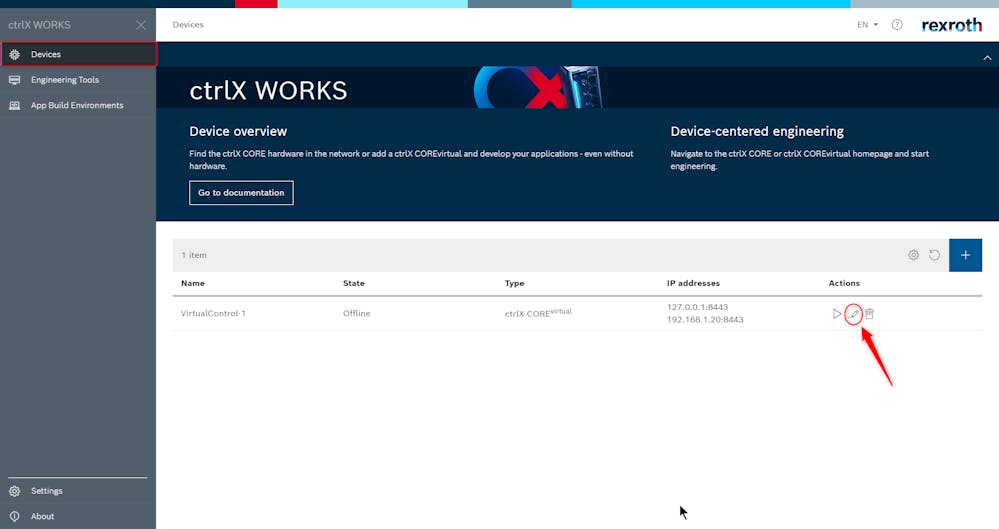999x529 pixels.
Task: Click the Offline state cell
Action: (x=357, y=314)
